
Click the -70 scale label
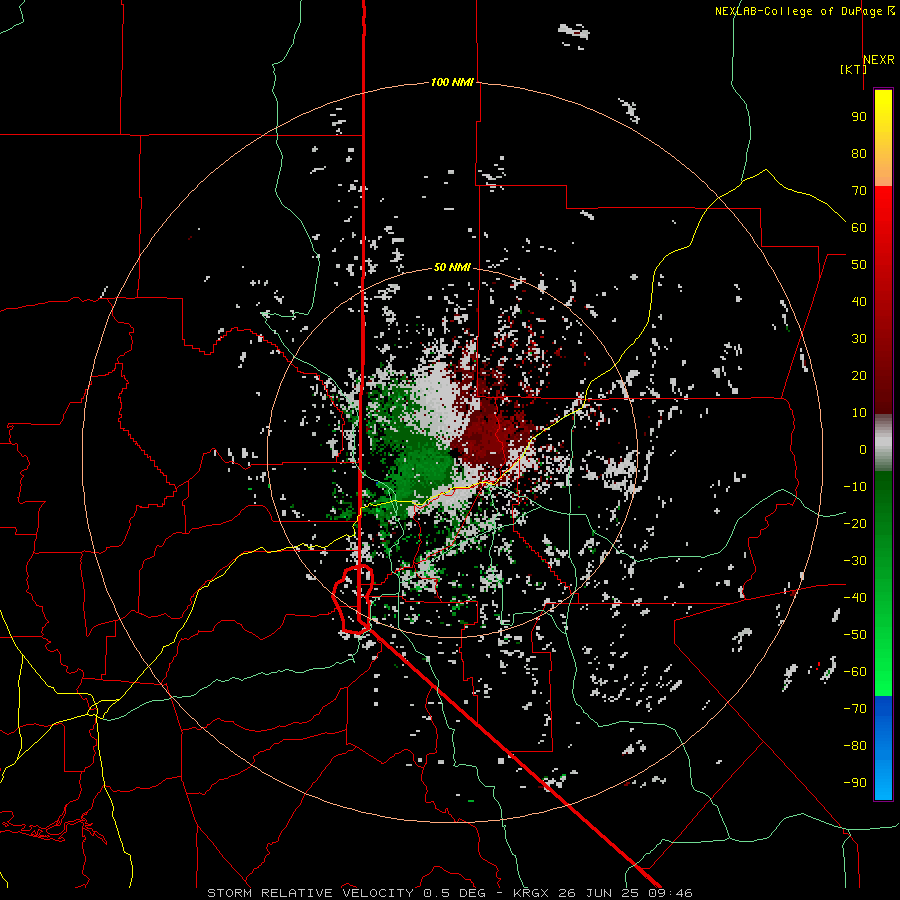[855, 709]
